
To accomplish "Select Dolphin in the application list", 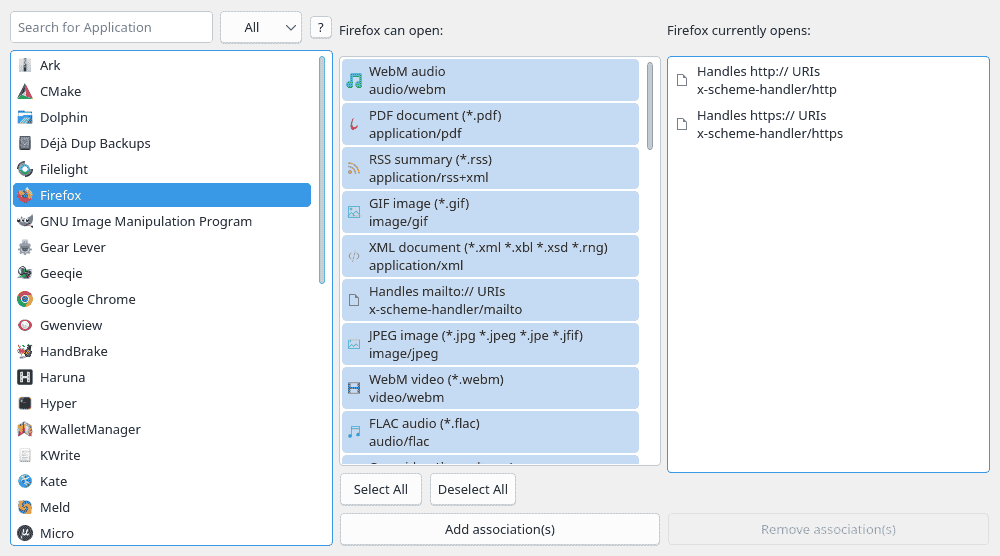I will tap(162, 117).
